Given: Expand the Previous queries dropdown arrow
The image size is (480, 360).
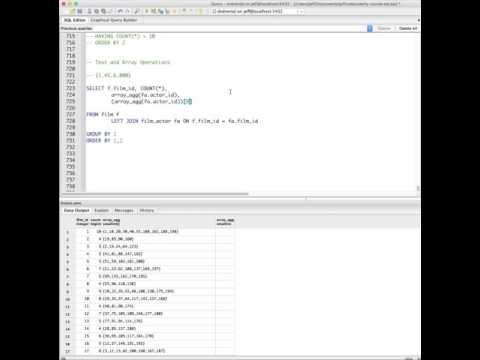Looking at the screenshot, I should click(370, 29).
